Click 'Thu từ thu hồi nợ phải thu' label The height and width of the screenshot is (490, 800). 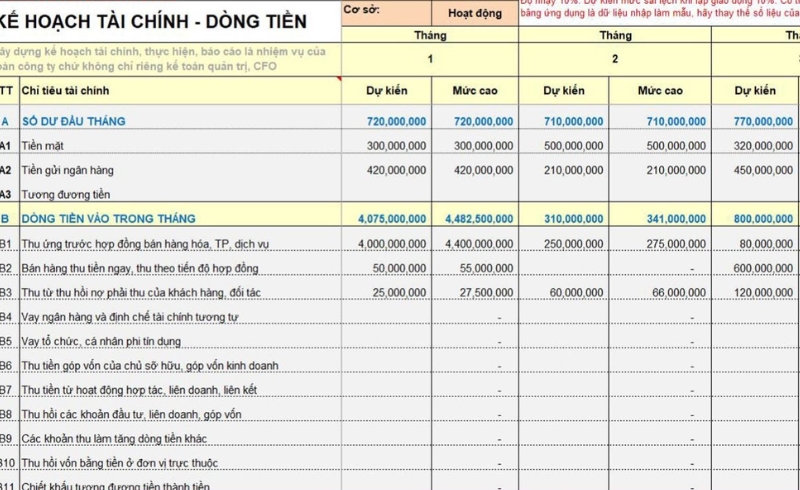(141, 292)
